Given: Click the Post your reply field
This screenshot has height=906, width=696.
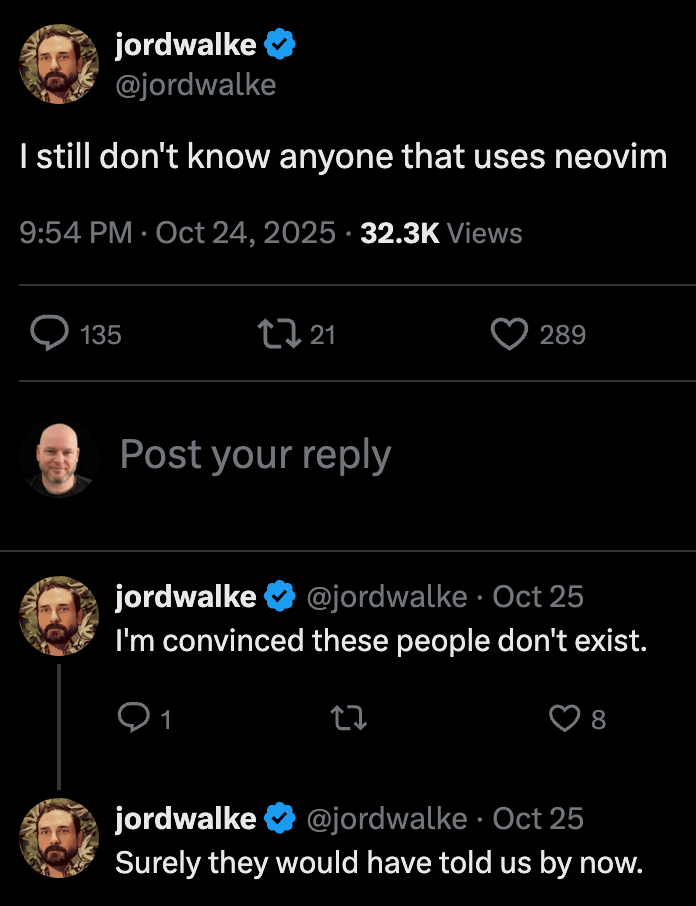Looking at the screenshot, I should coord(256,455).
